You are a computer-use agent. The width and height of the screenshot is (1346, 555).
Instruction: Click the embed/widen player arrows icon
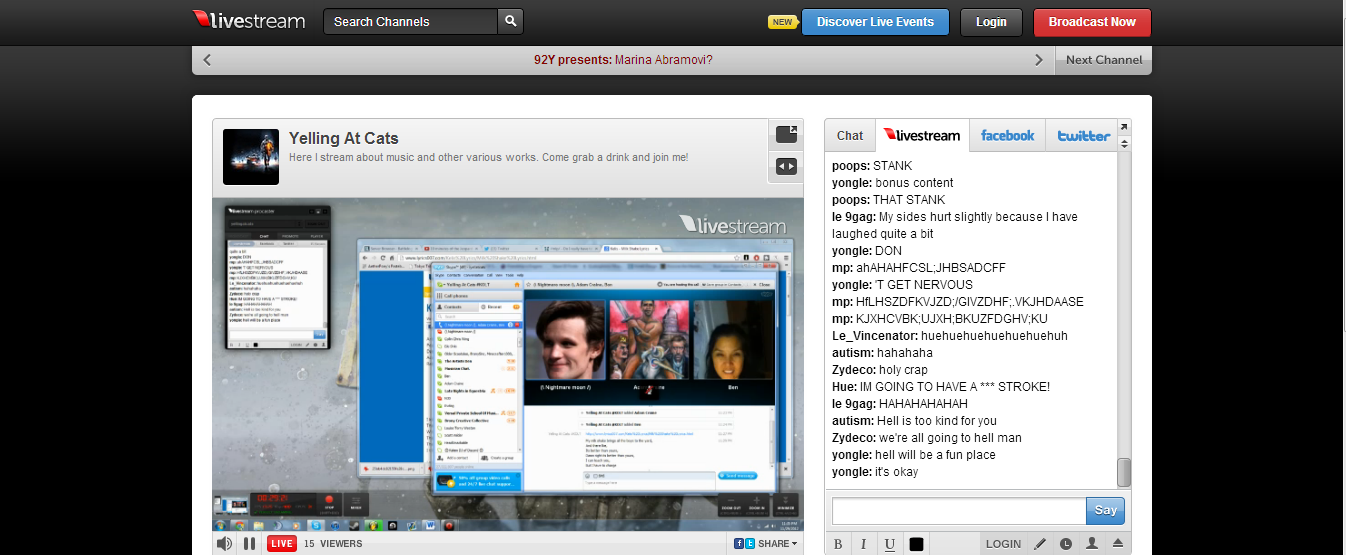point(787,167)
